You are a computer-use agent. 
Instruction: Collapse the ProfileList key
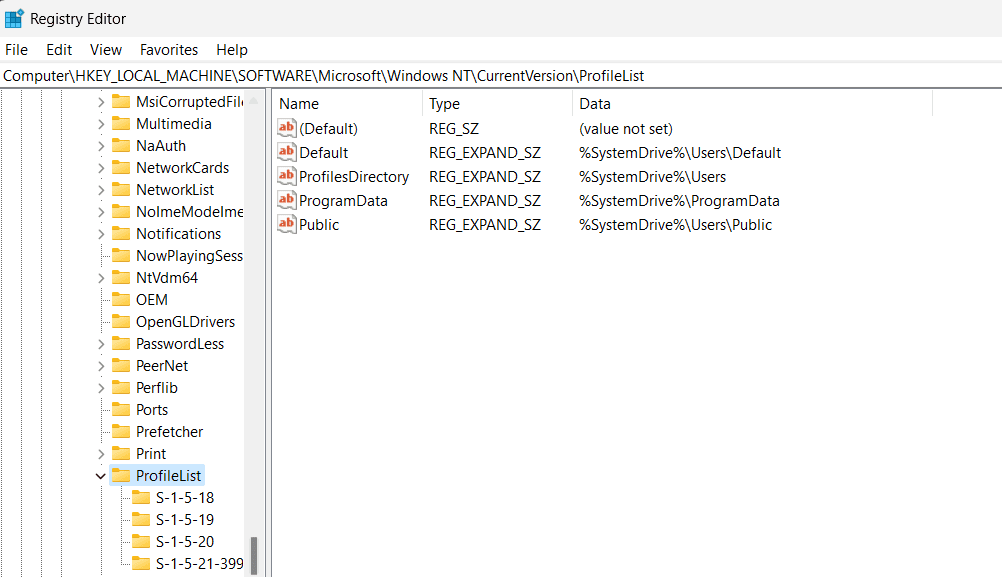pyautogui.click(x=99, y=475)
